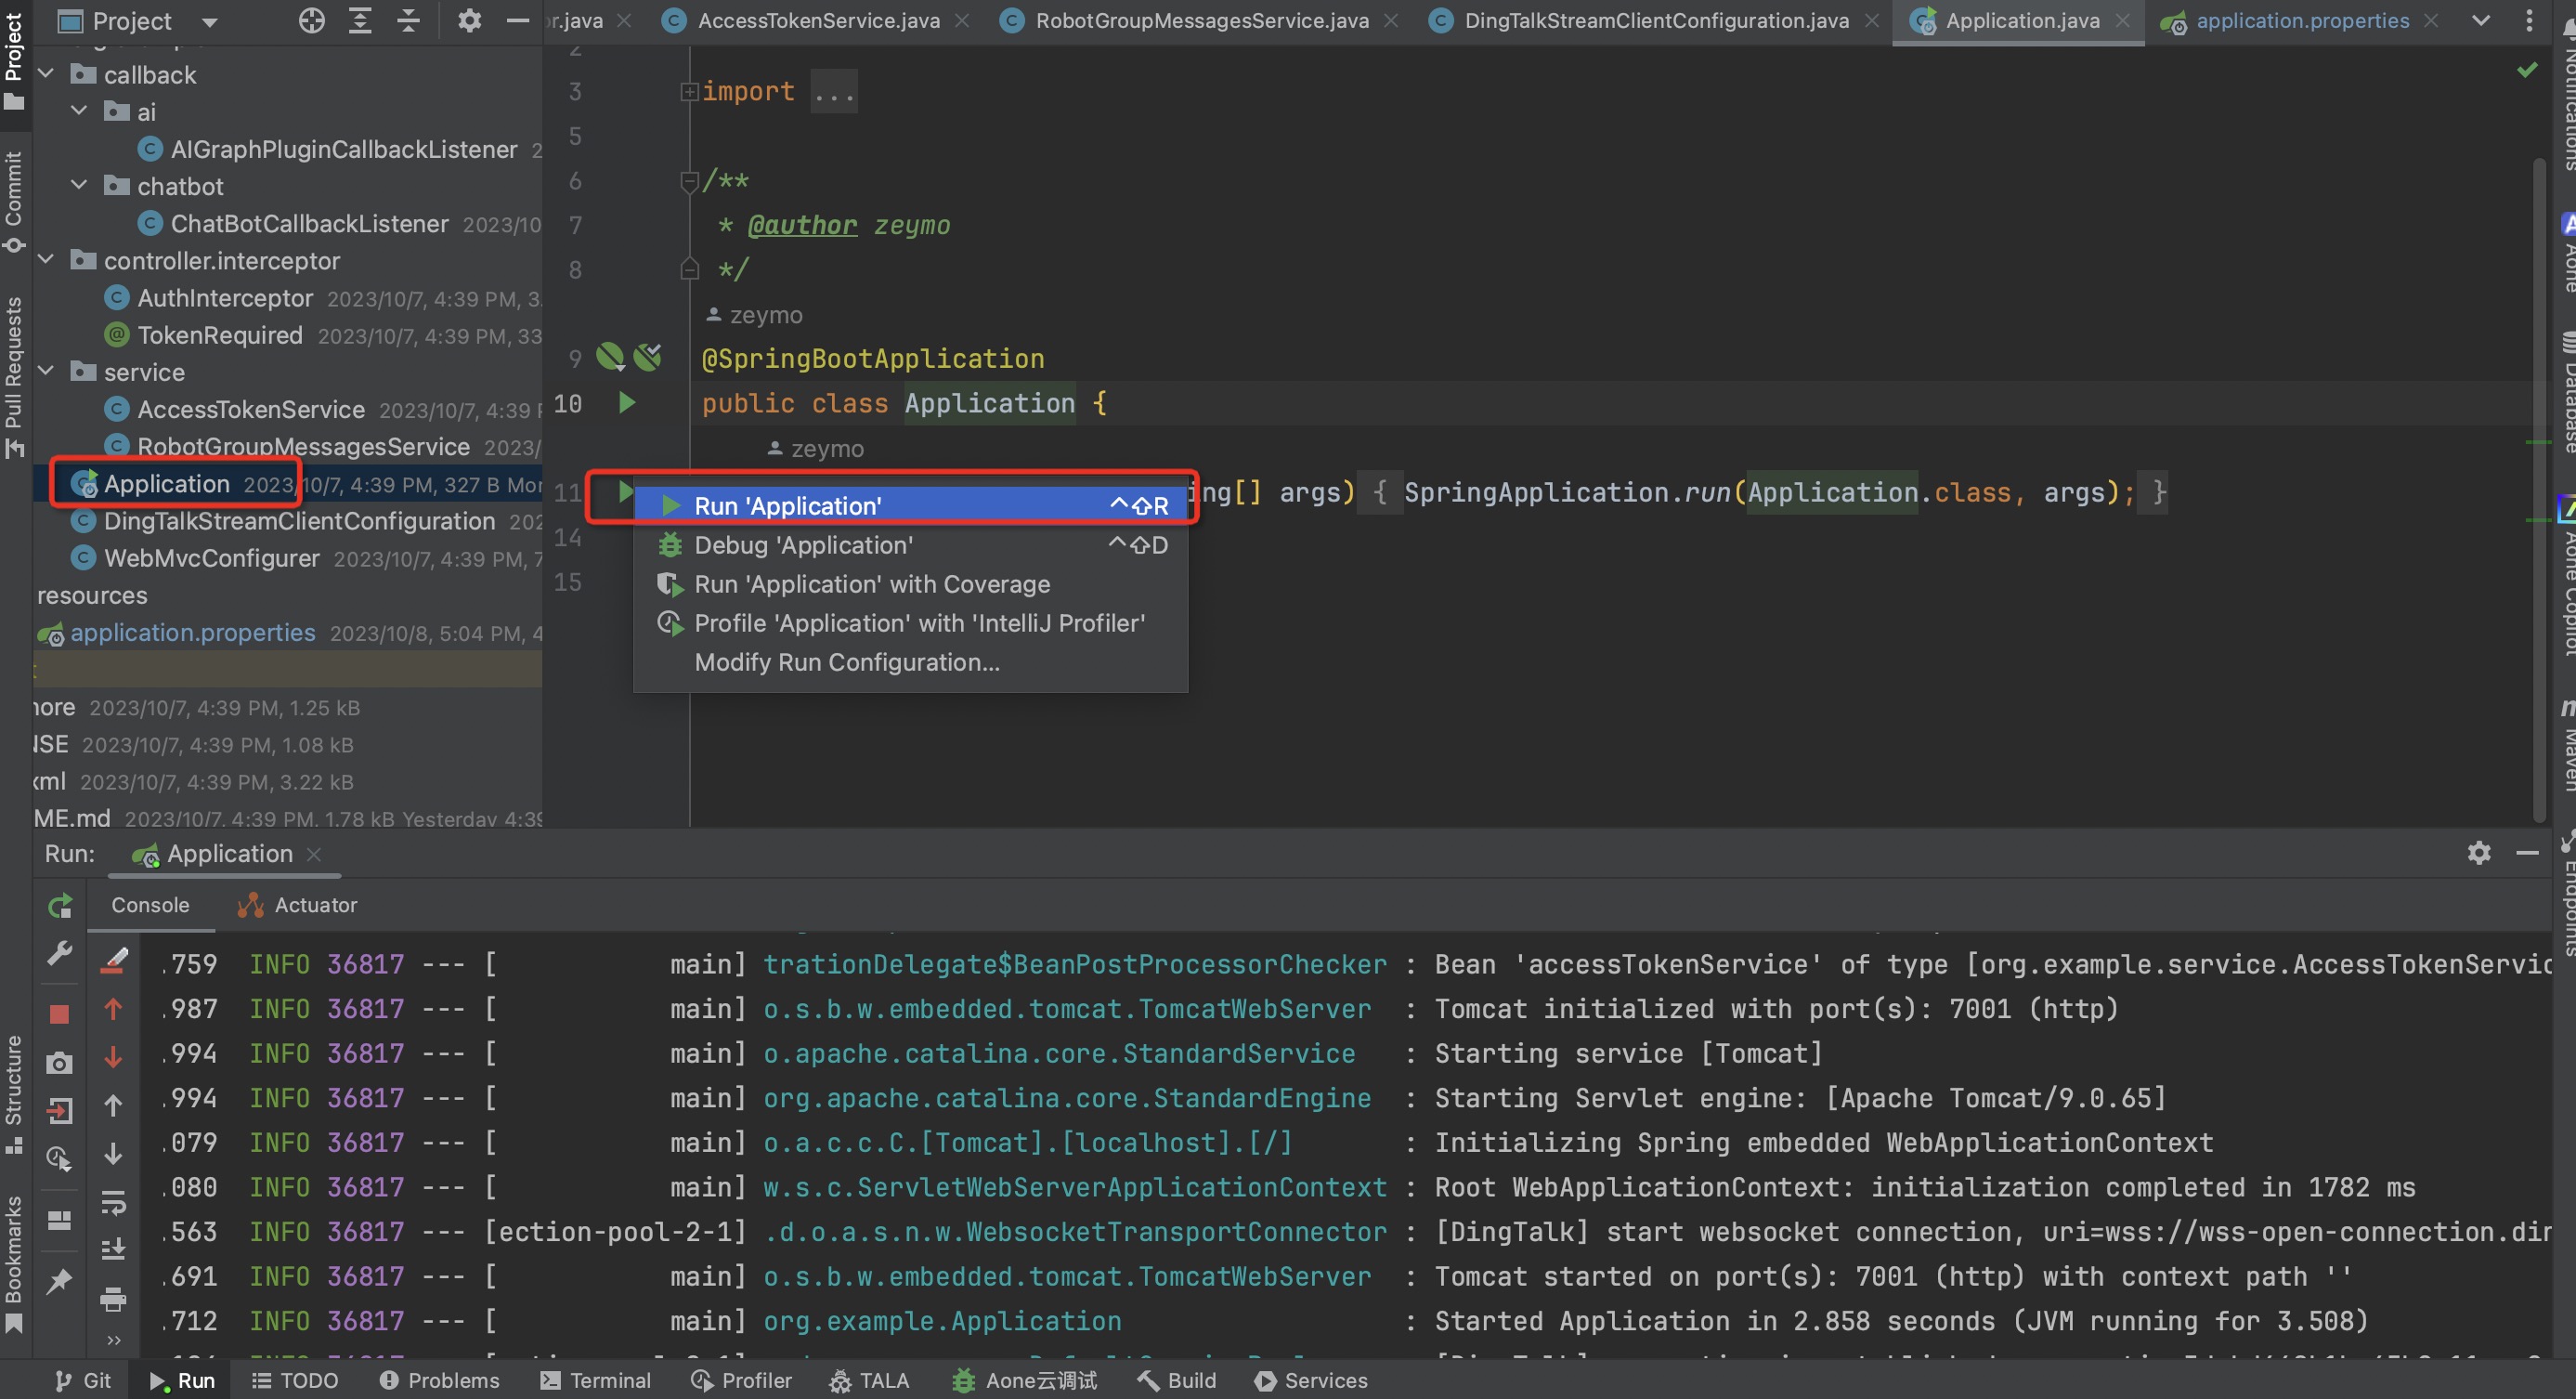Choose Run 'Application' from the menu
The width and height of the screenshot is (2576, 1399).
point(911,506)
